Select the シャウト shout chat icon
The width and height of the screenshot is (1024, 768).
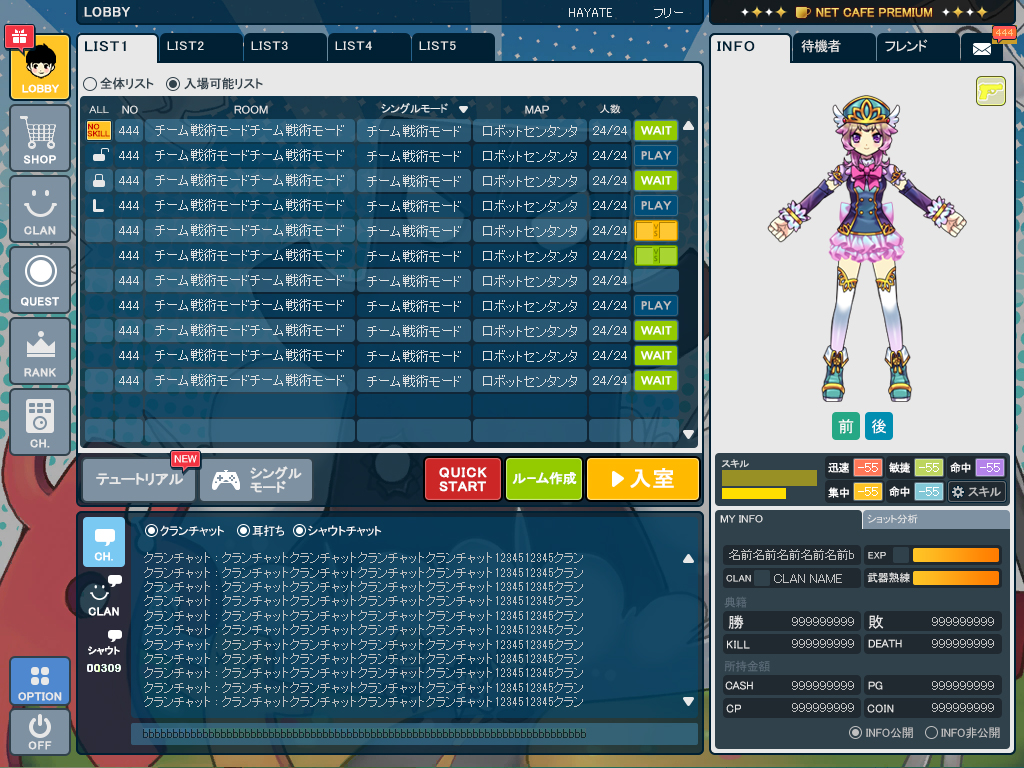pos(104,642)
